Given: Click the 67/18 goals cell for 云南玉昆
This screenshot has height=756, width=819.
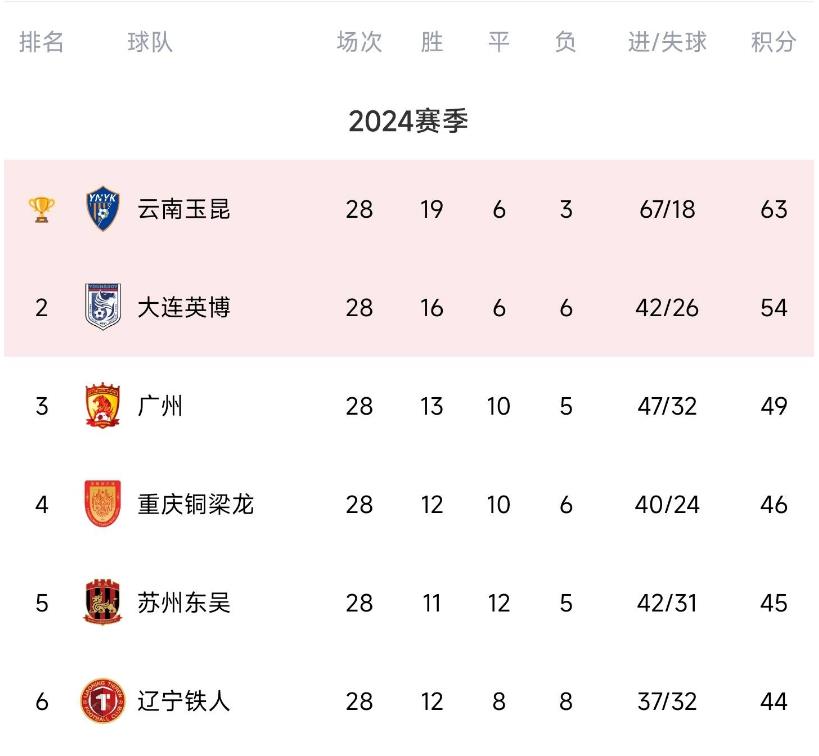Looking at the screenshot, I should tap(667, 210).
